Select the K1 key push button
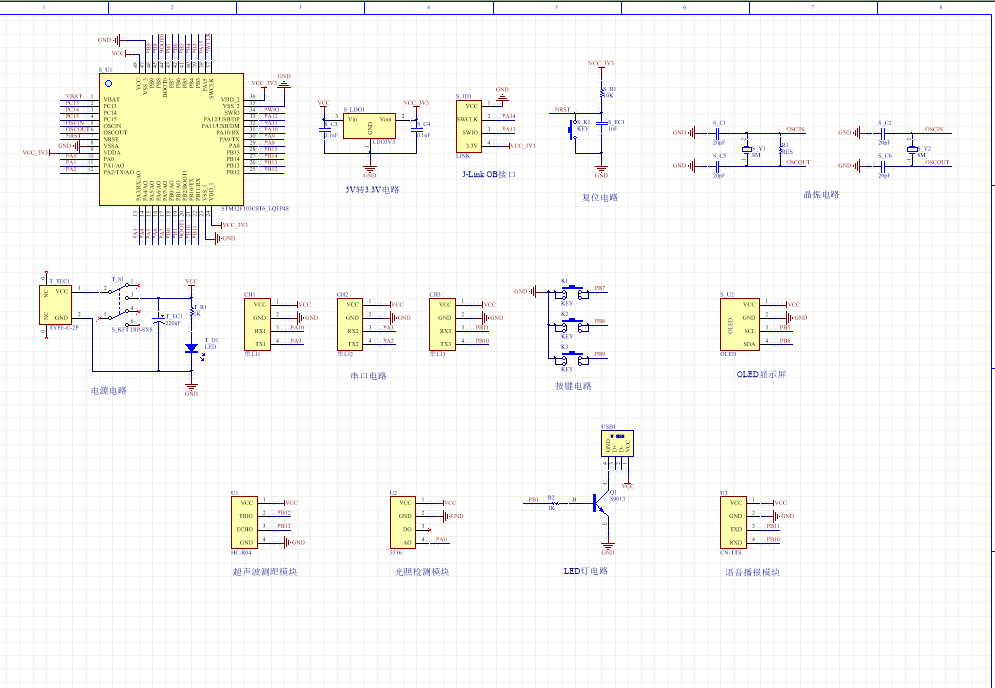 572,292
